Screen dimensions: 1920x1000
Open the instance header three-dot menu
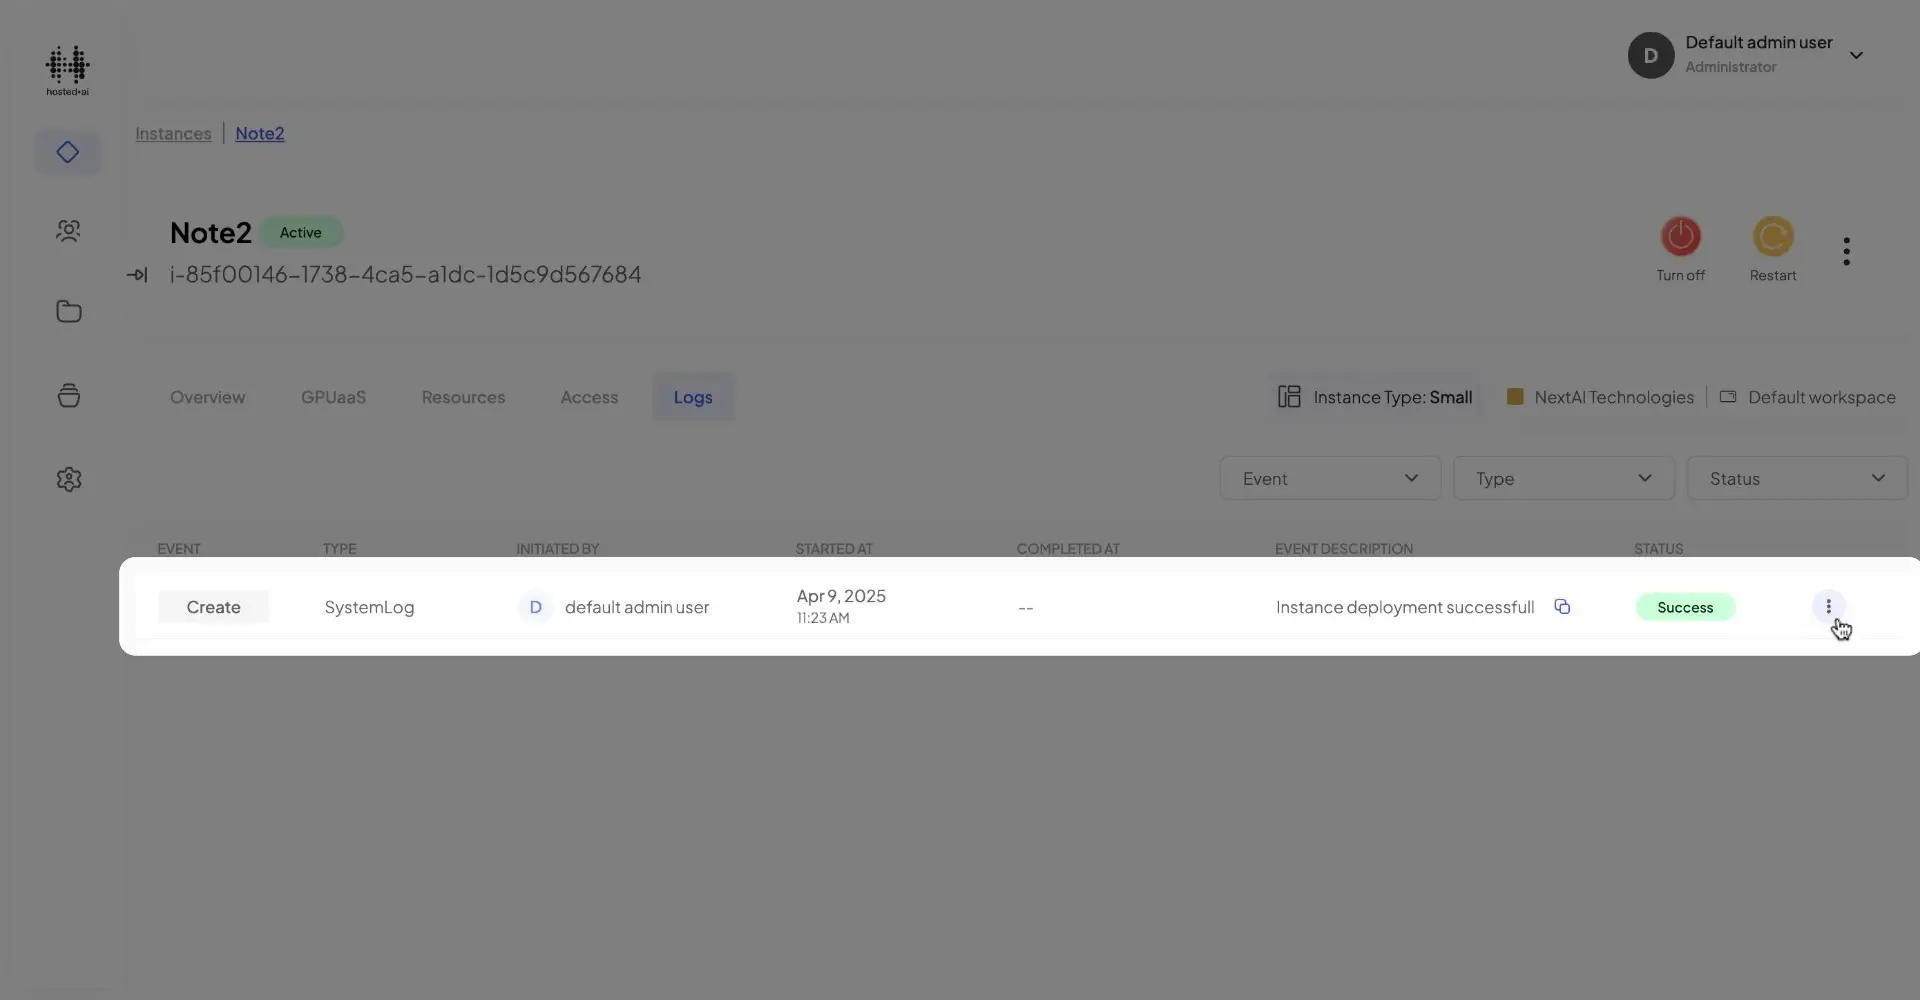(x=1846, y=251)
